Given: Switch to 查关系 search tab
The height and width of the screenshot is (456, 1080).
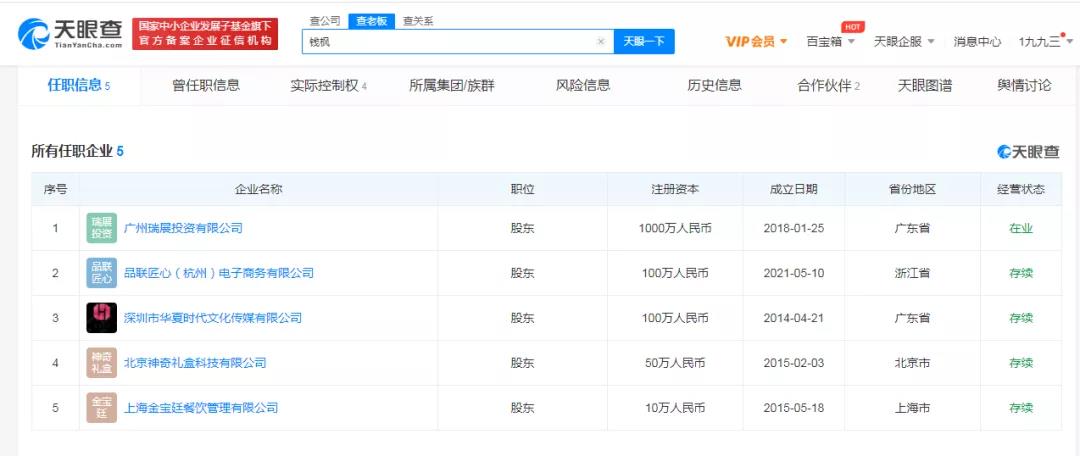Looking at the screenshot, I should tap(418, 20).
